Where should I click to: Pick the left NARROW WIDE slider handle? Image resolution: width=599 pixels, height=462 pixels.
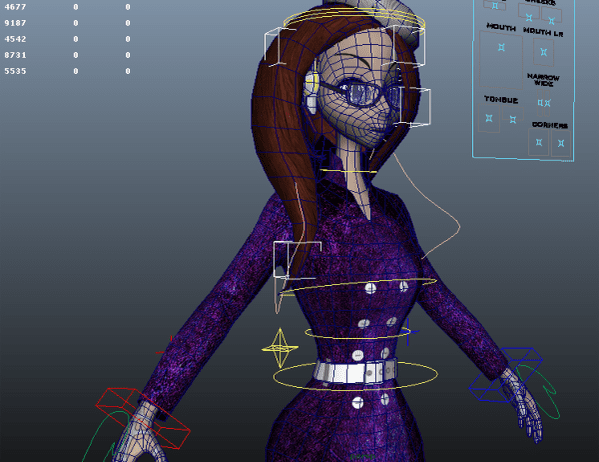pyautogui.click(x=540, y=102)
